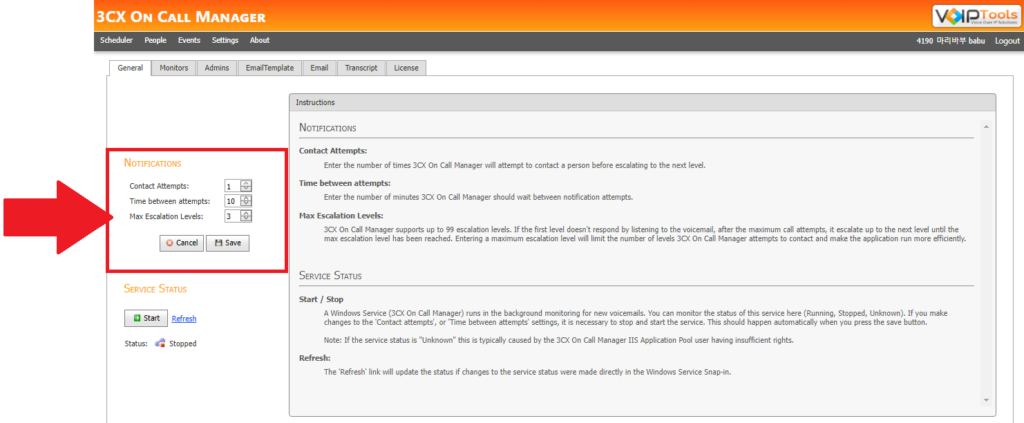1024x423 pixels.
Task: Switch to the Admins tab
Action: [x=217, y=68]
